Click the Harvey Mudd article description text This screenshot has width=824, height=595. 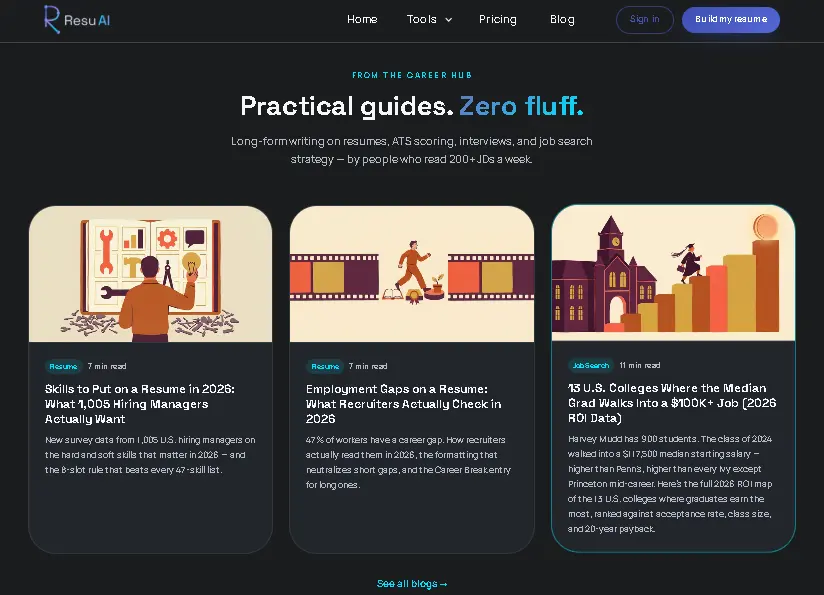(670, 484)
